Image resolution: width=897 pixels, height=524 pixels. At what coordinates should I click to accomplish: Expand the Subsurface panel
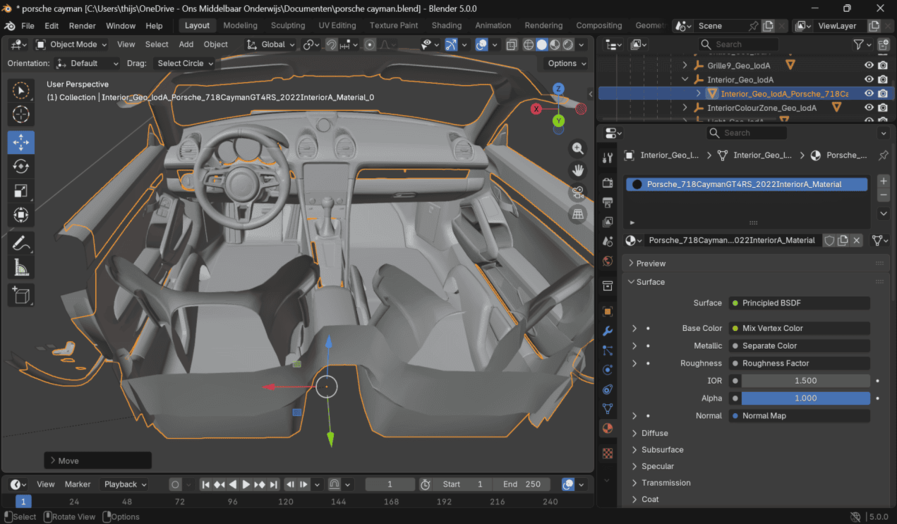662,450
